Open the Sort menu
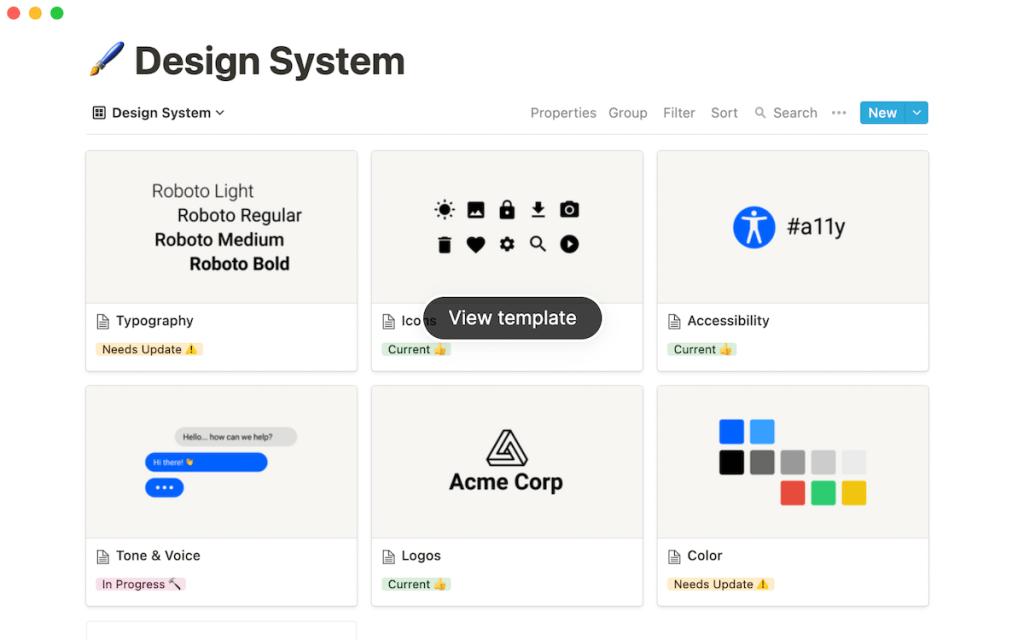 coord(724,113)
